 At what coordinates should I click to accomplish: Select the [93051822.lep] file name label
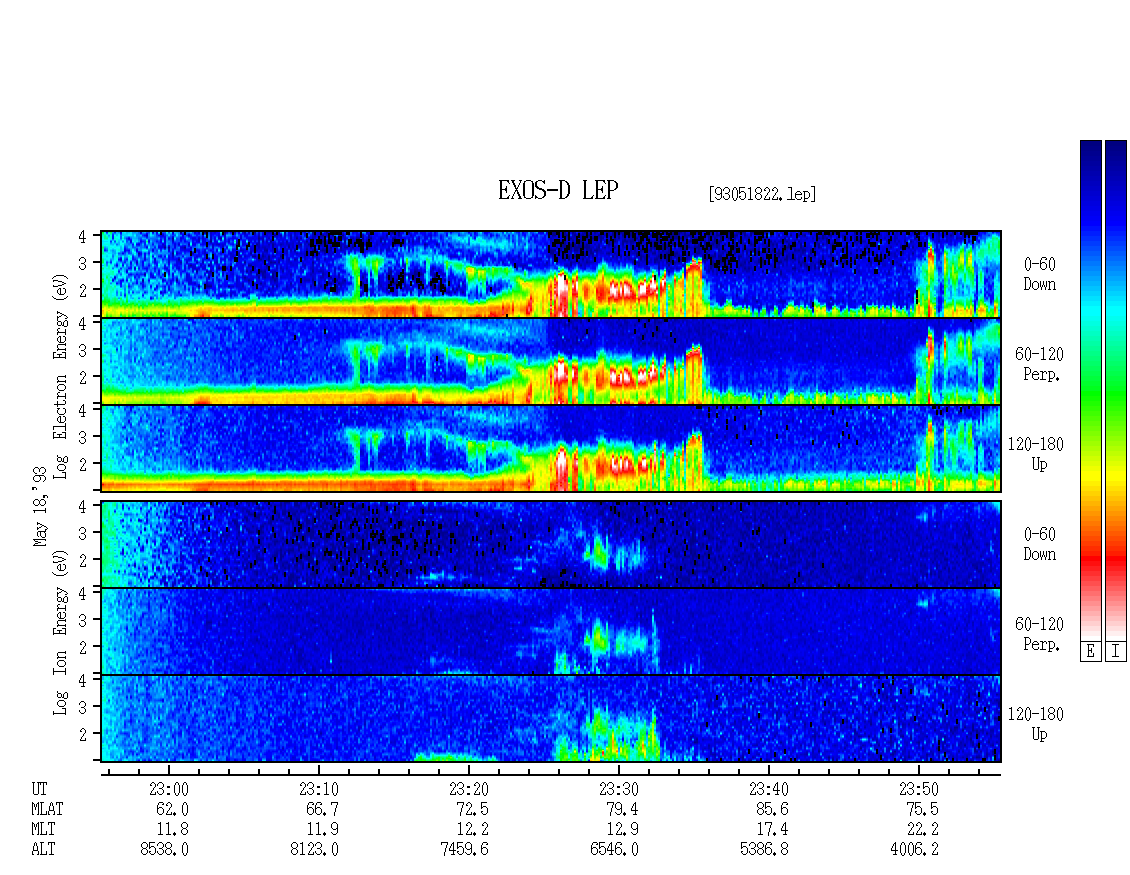click(762, 194)
